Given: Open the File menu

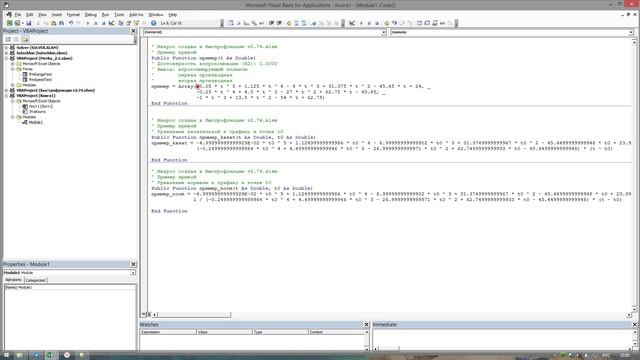Looking at the screenshot, I should pos(18,15).
